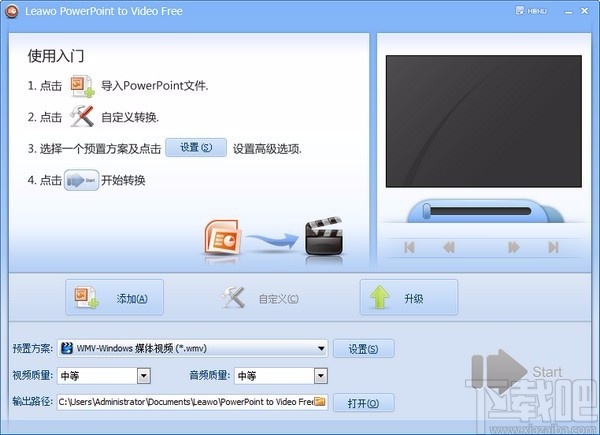Click the import PowerPoint icon in step 1
The width and height of the screenshot is (600, 435).
click(x=82, y=86)
